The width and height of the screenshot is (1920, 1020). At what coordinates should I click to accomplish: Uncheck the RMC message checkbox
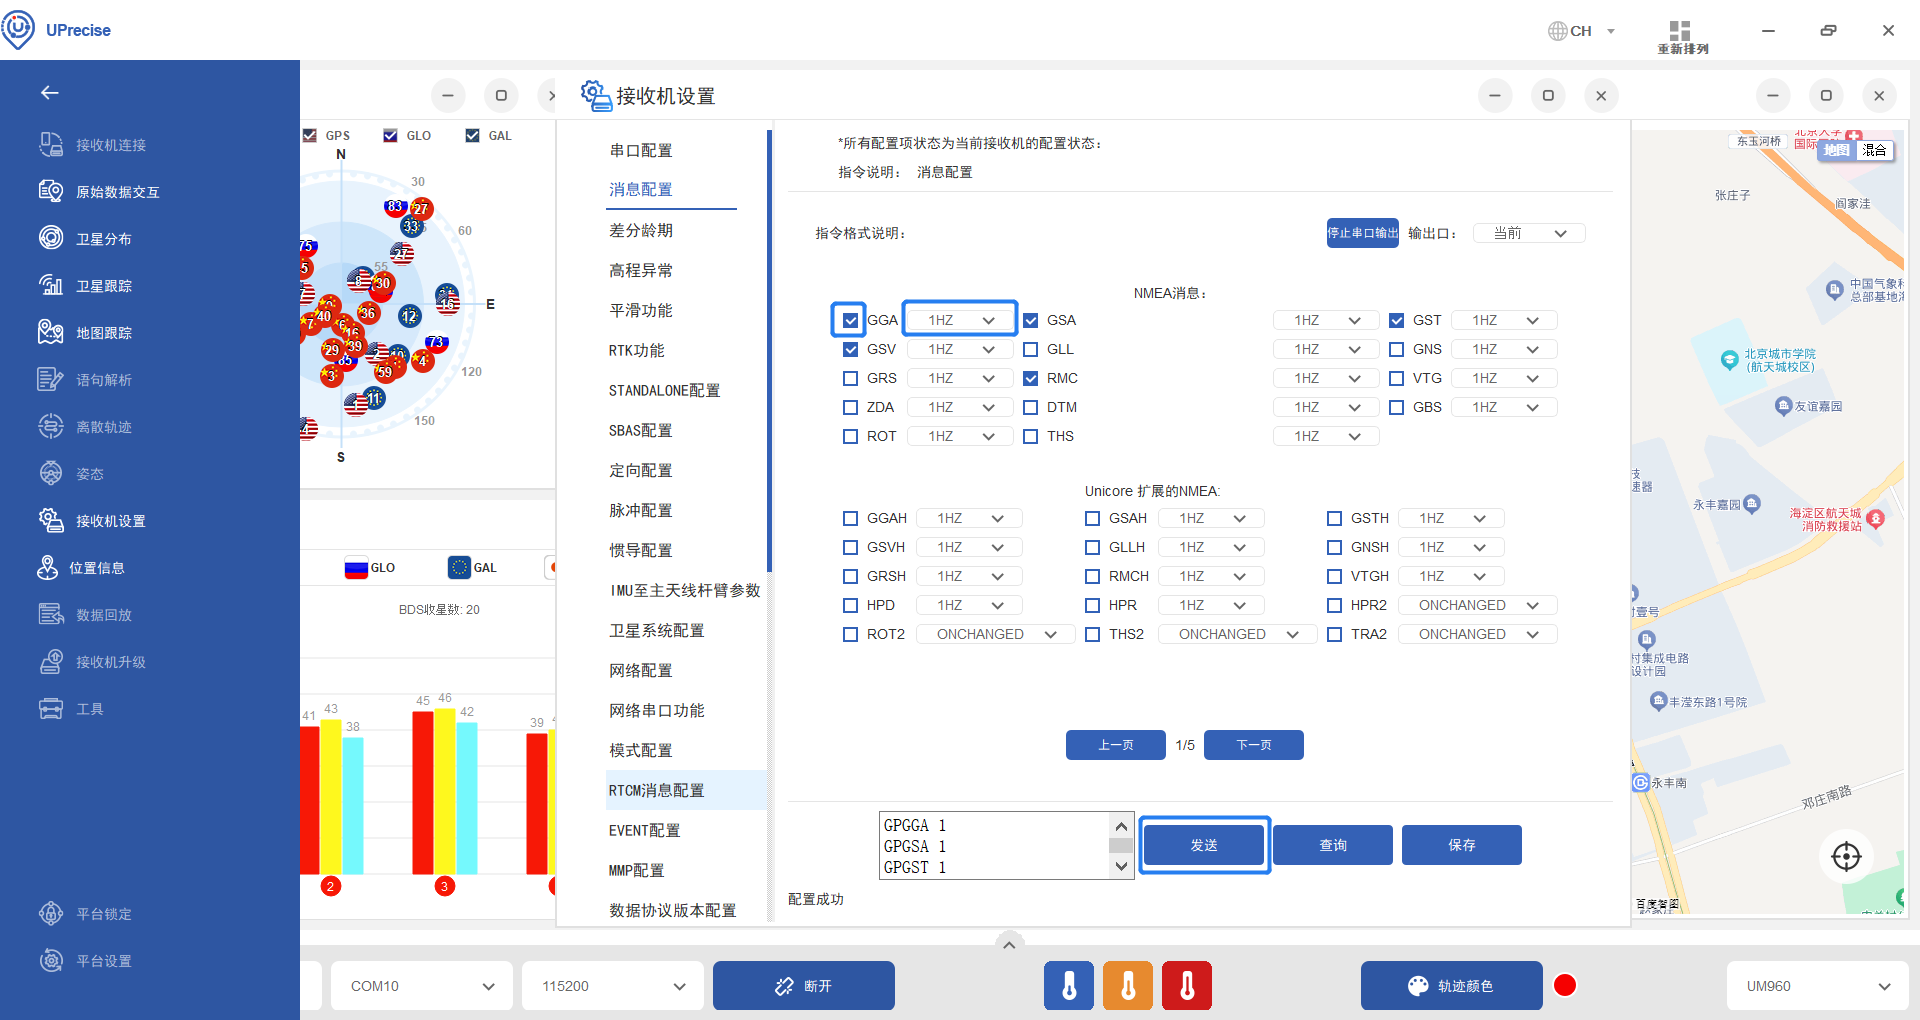click(x=1031, y=378)
